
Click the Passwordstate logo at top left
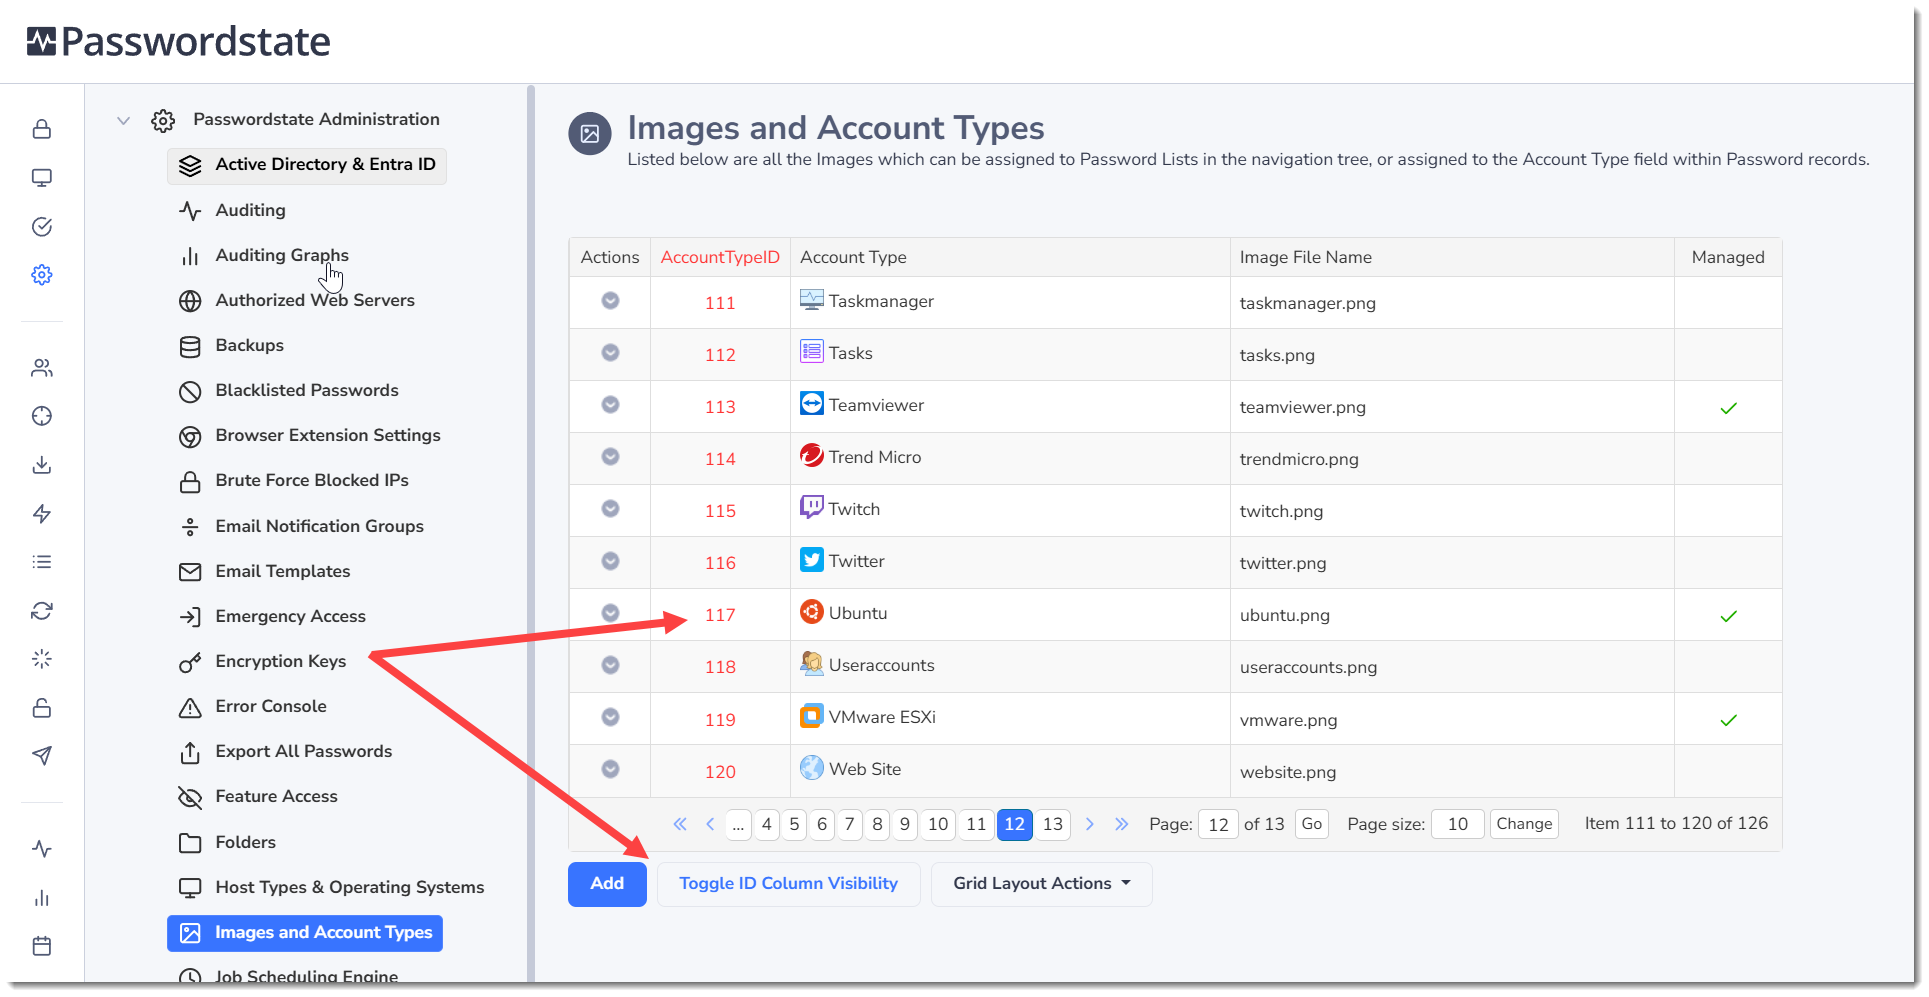point(178,41)
